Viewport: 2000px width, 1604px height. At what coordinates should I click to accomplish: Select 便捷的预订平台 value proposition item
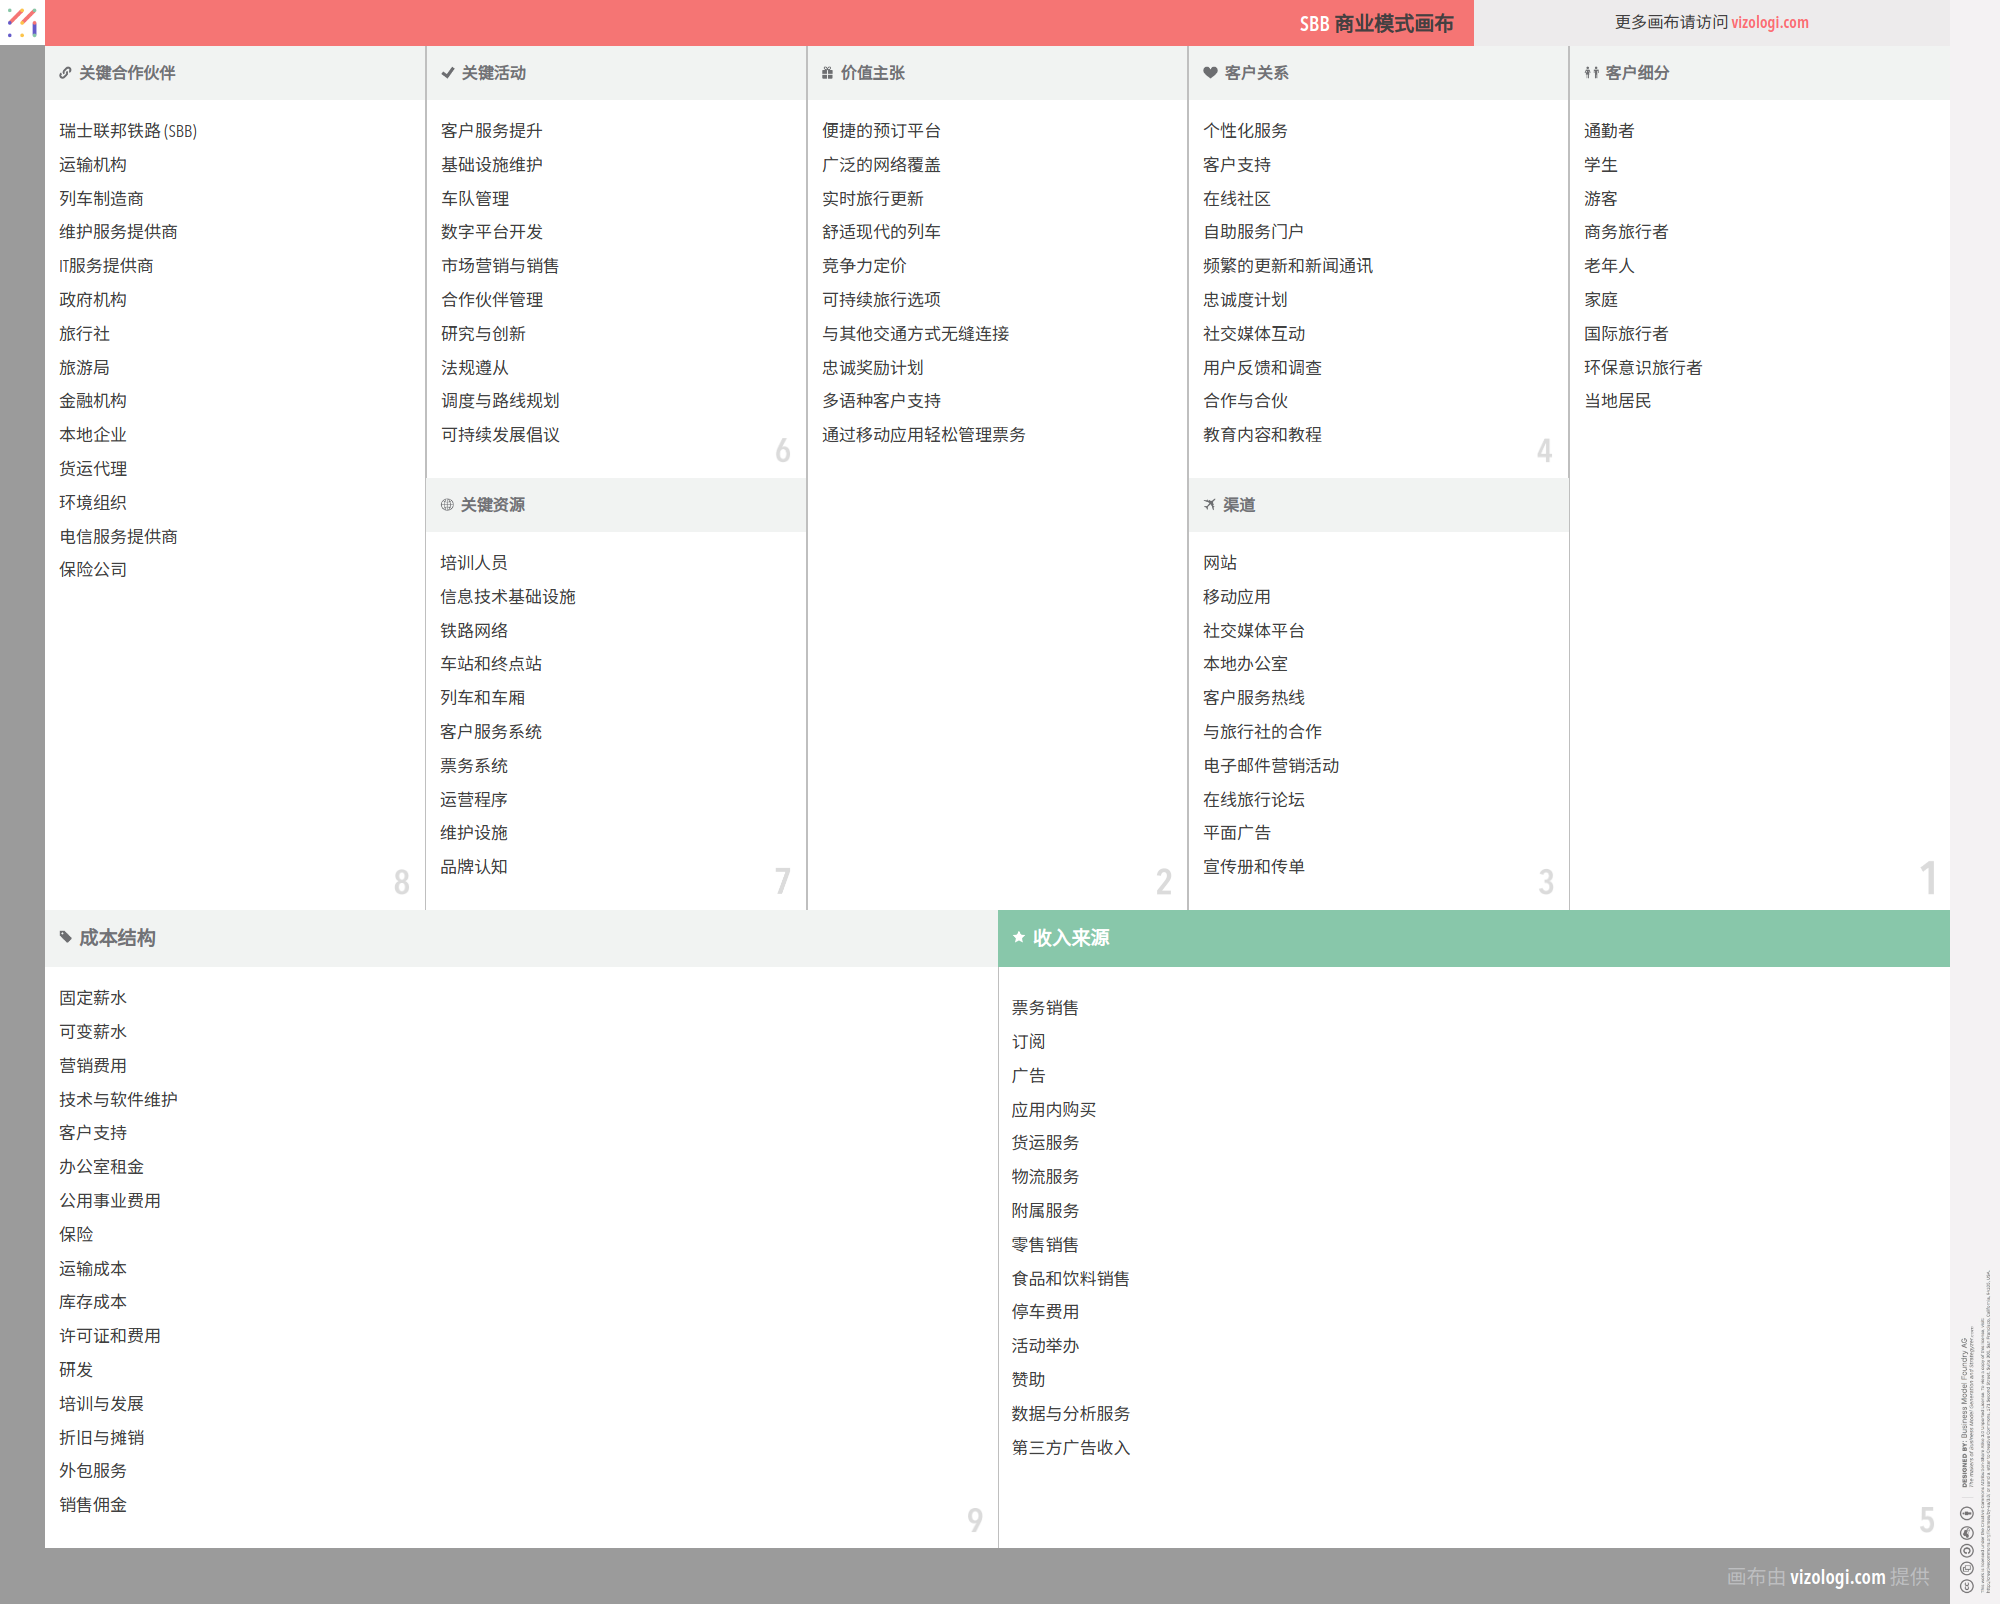click(881, 131)
